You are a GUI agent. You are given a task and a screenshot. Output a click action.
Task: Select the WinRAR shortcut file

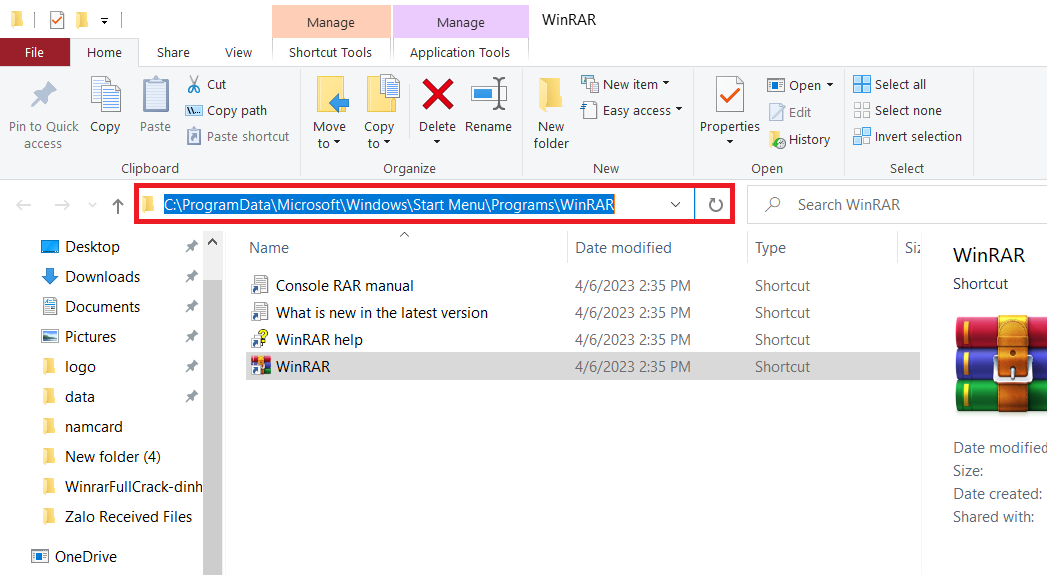(582, 366)
